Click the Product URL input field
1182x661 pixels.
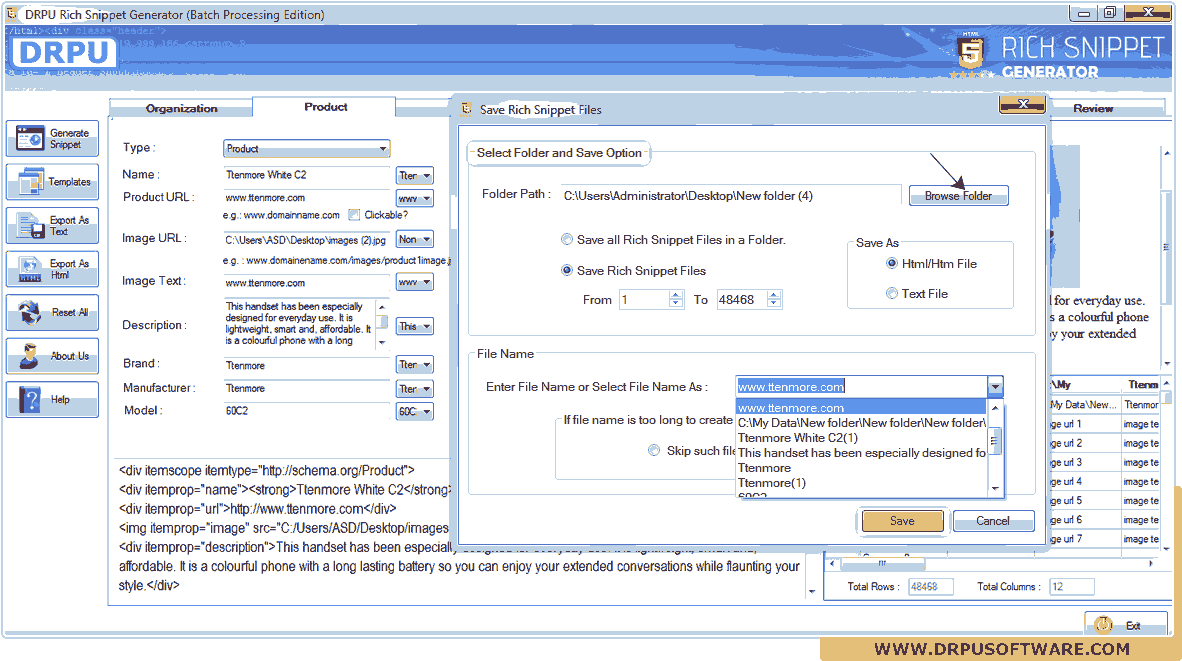(x=307, y=198)
